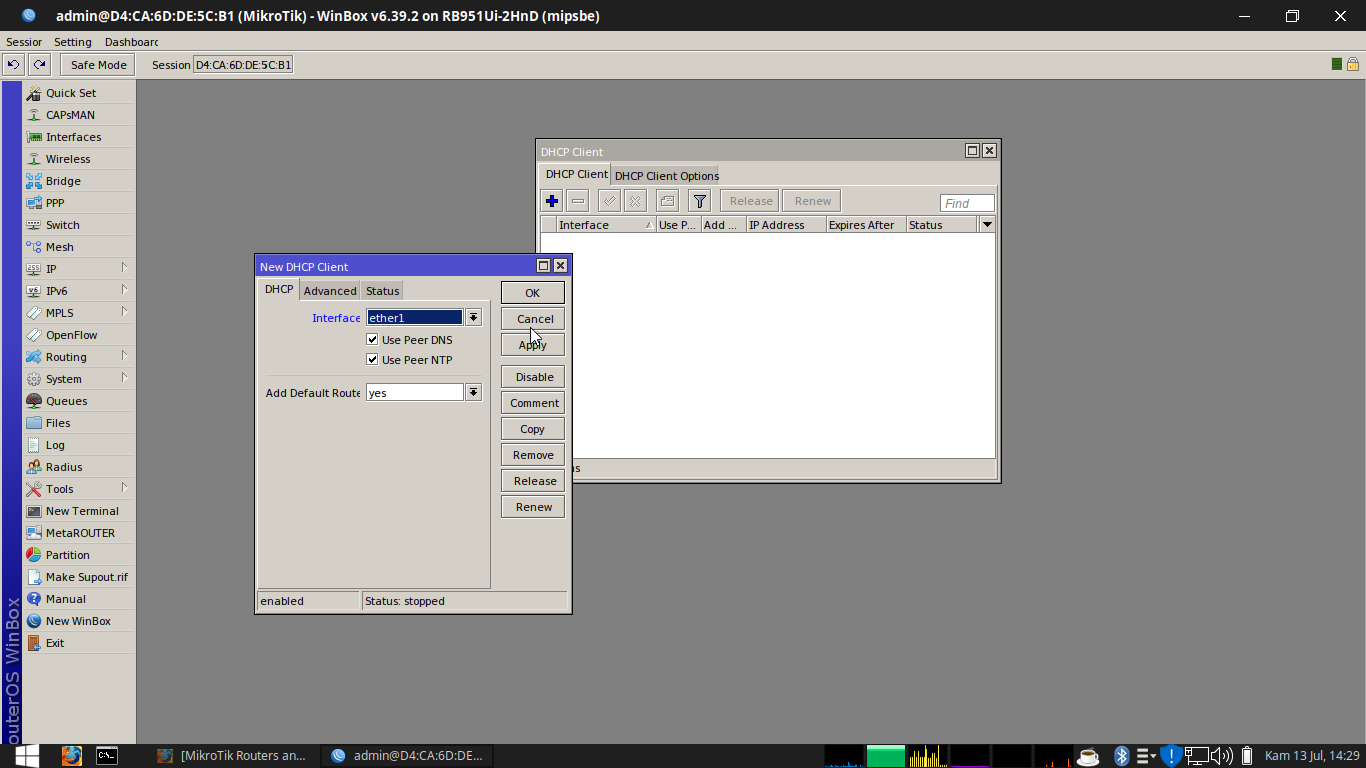Open the PPP sidebar item
Image resolution: width=1366 pixels, height=768 pixels.
point(79,203)
